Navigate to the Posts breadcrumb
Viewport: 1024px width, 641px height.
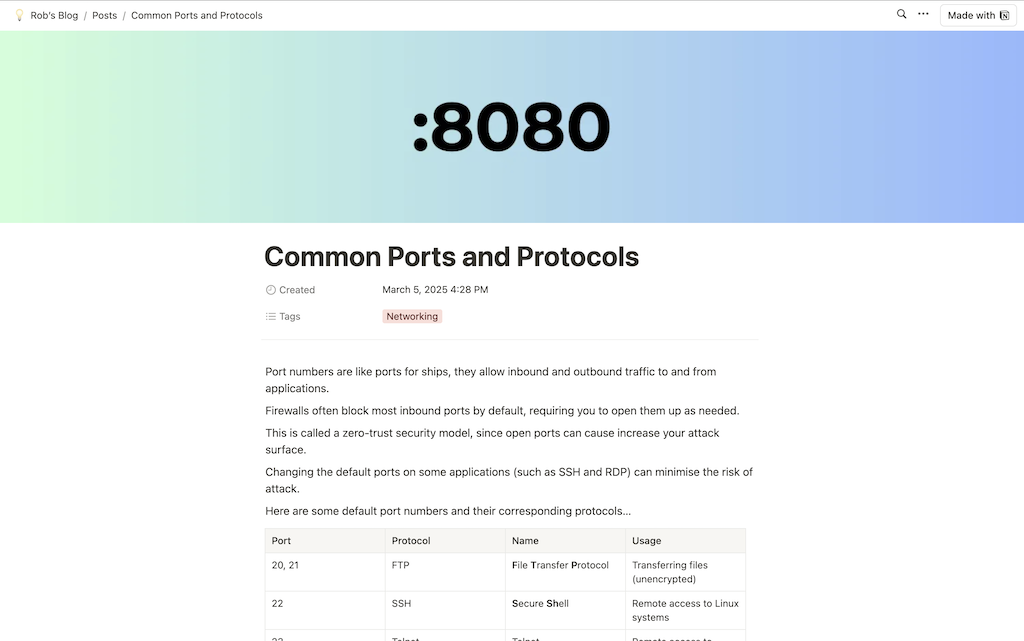coord(104,16)
